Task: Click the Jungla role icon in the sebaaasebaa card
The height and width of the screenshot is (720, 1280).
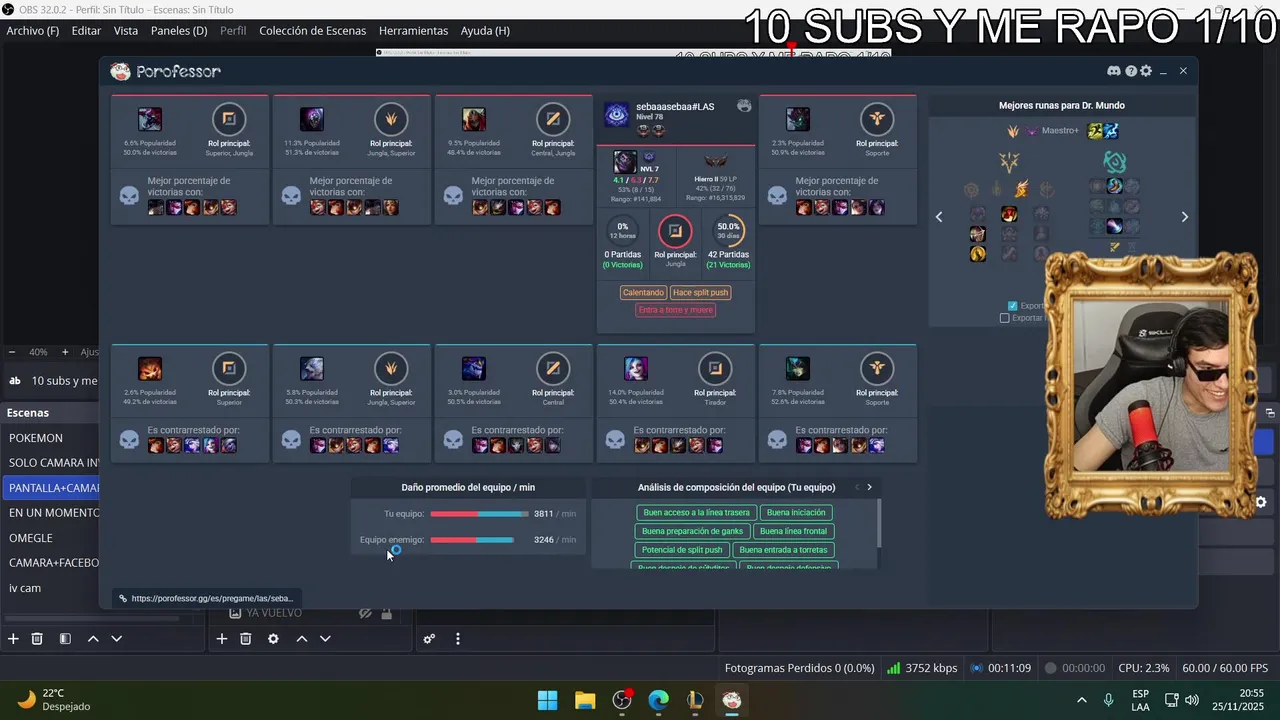Action: pos(675,231)
